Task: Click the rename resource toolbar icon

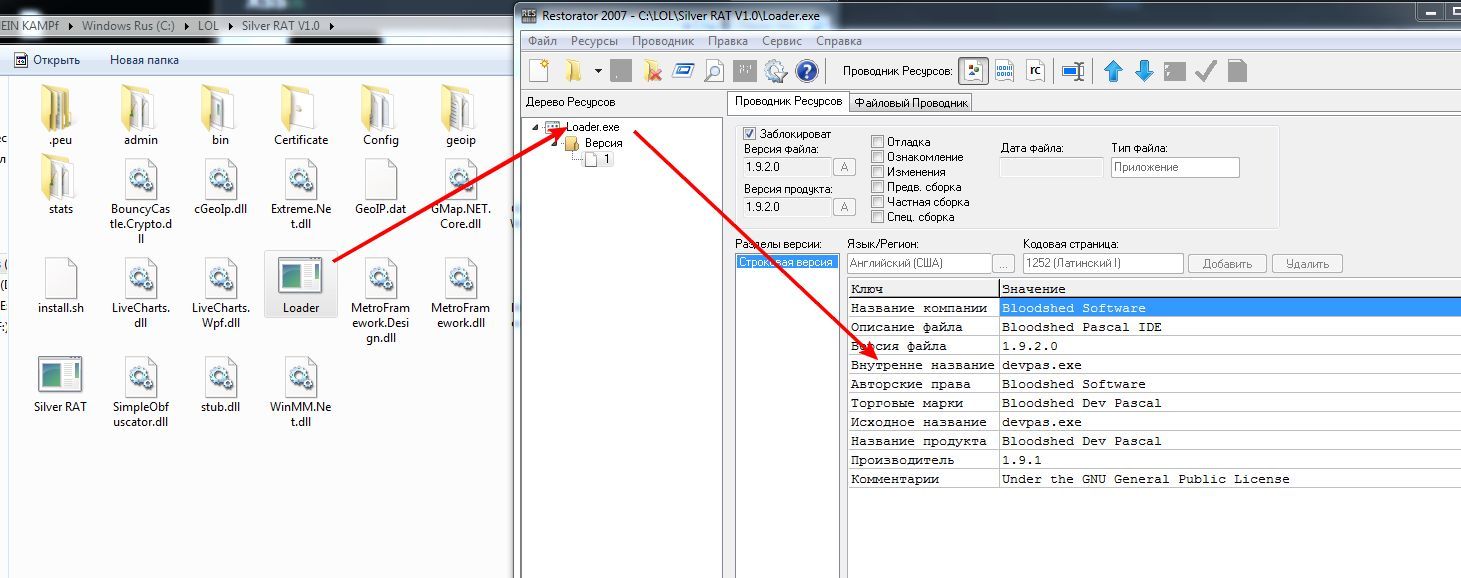Action: [x=1073, y=71]
